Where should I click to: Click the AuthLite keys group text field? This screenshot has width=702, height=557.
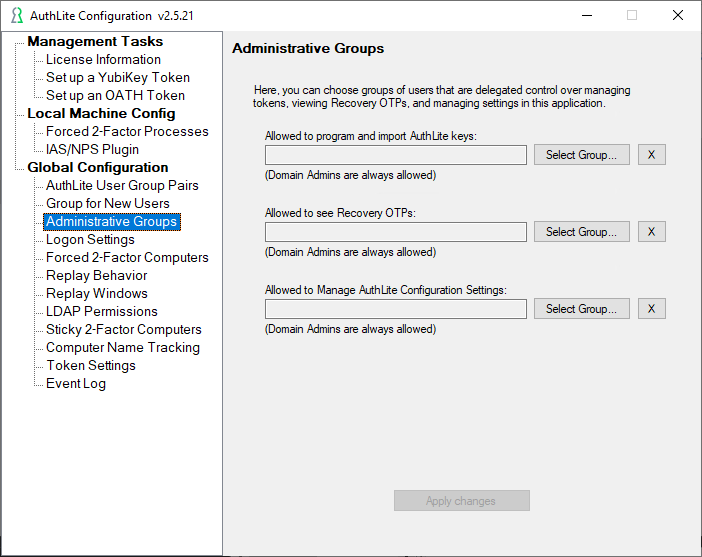(x=396, y=155)
